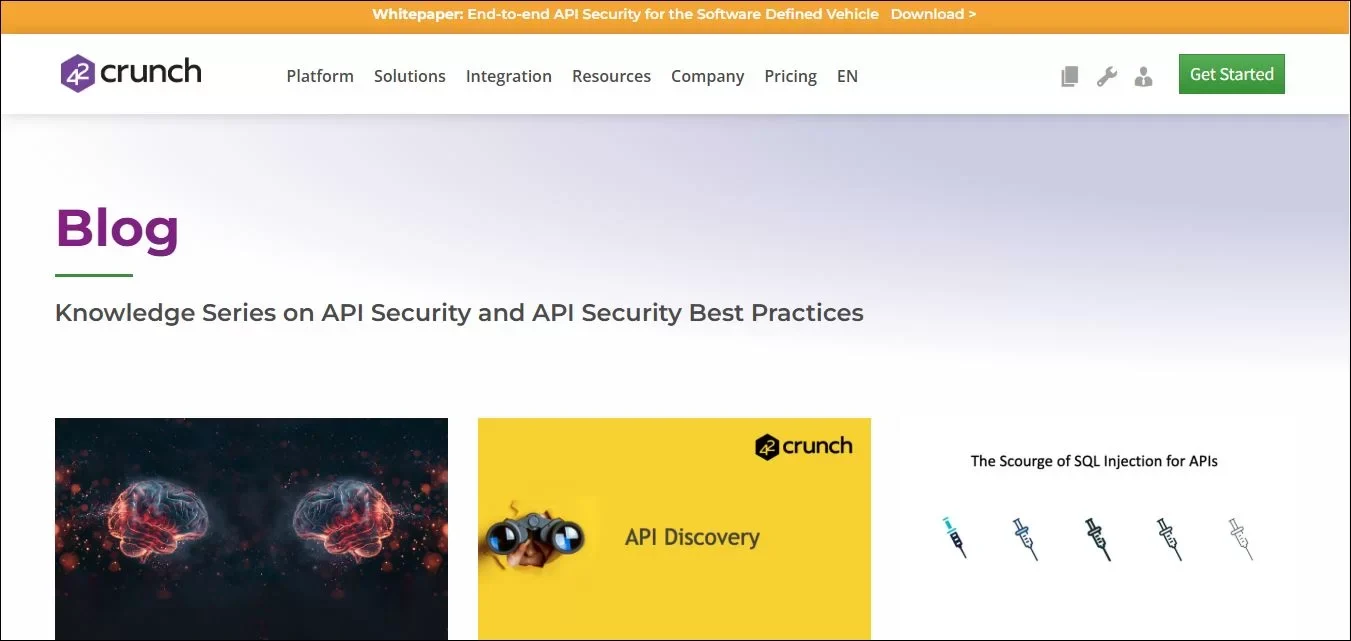The width and height of the screenshot is (1351, 641).
Task: Open the brain image blog post
Action: coord(251,529)
